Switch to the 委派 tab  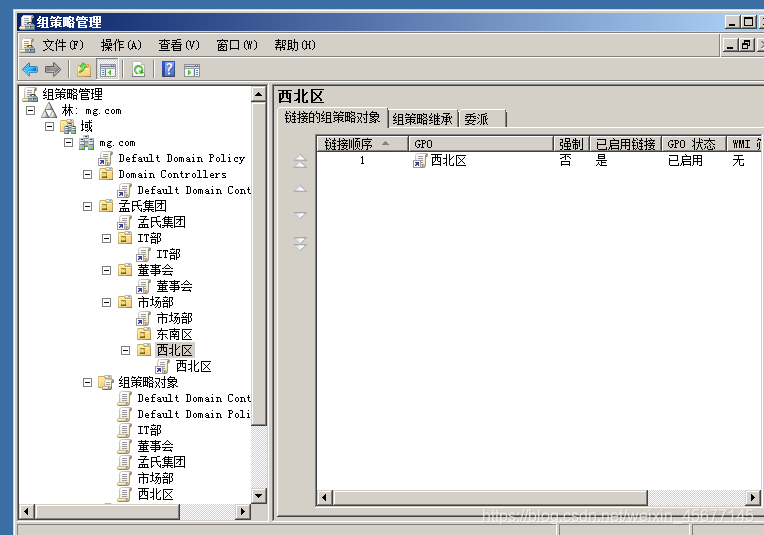481,119
